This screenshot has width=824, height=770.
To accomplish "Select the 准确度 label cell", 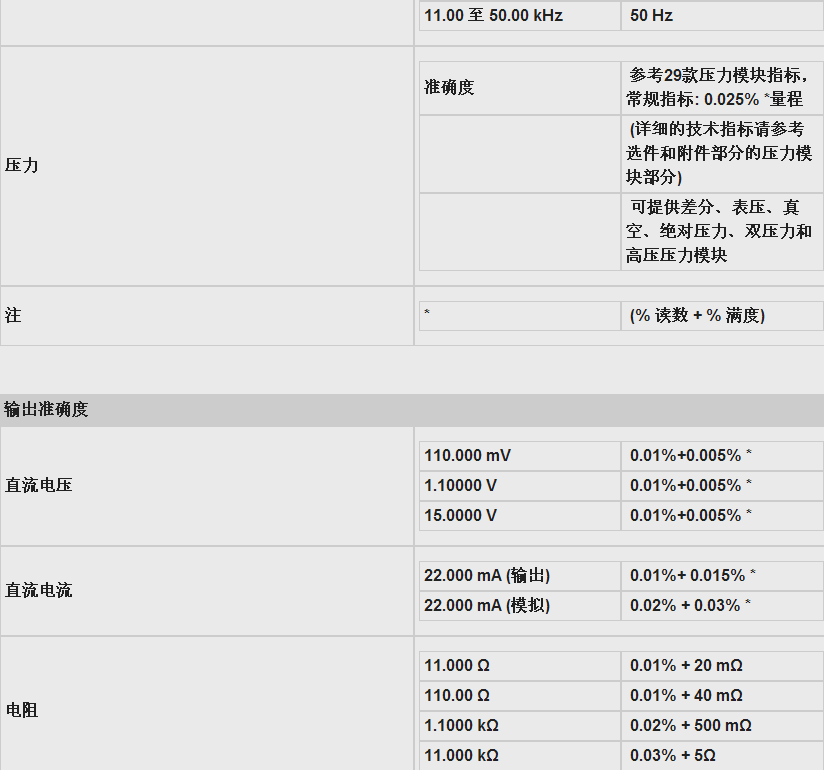I will click(449, 87).
